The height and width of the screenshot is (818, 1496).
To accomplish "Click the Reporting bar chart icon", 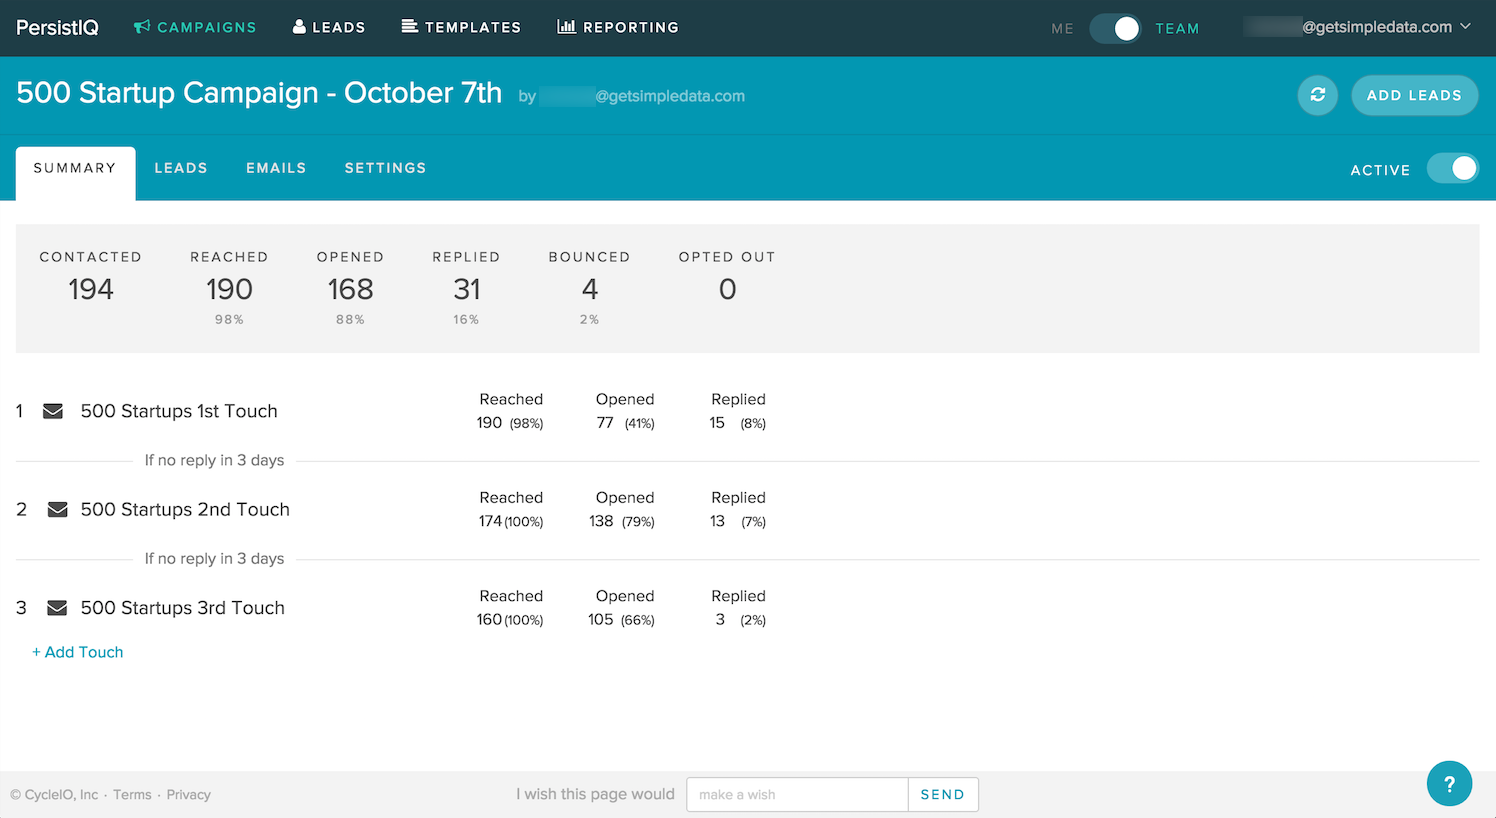I will pos(566,26).
